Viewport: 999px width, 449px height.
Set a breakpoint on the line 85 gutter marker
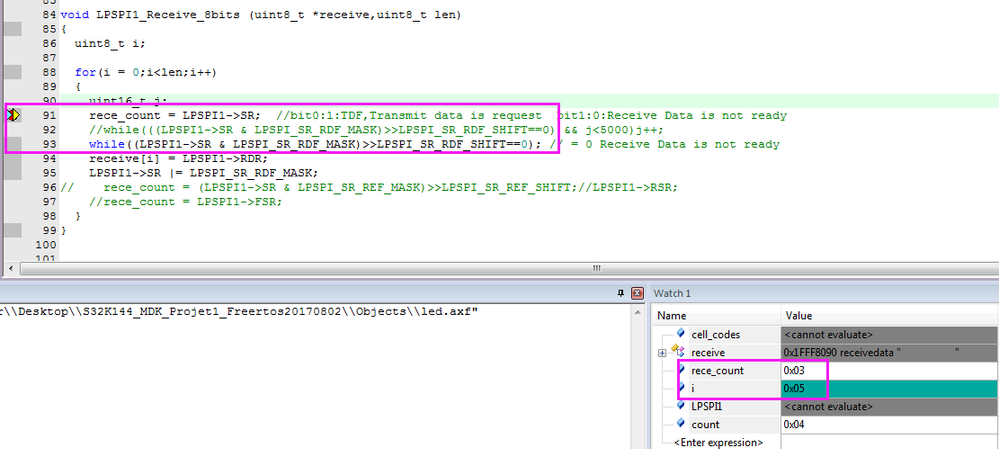13,29
